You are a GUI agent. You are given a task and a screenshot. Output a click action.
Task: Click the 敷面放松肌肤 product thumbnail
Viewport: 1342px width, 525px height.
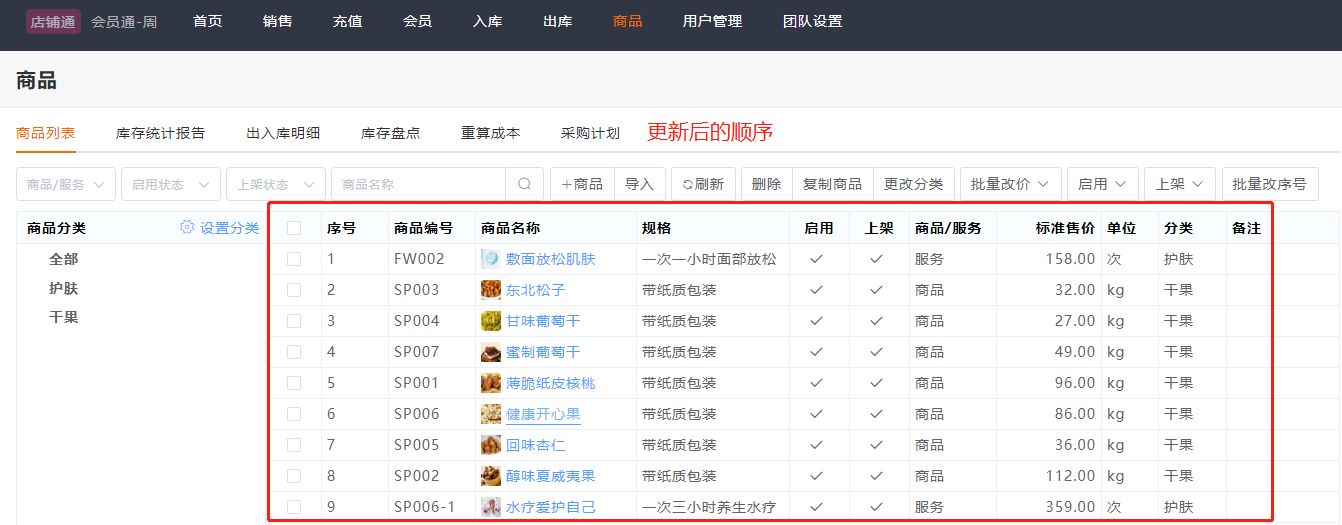(490, 259)
